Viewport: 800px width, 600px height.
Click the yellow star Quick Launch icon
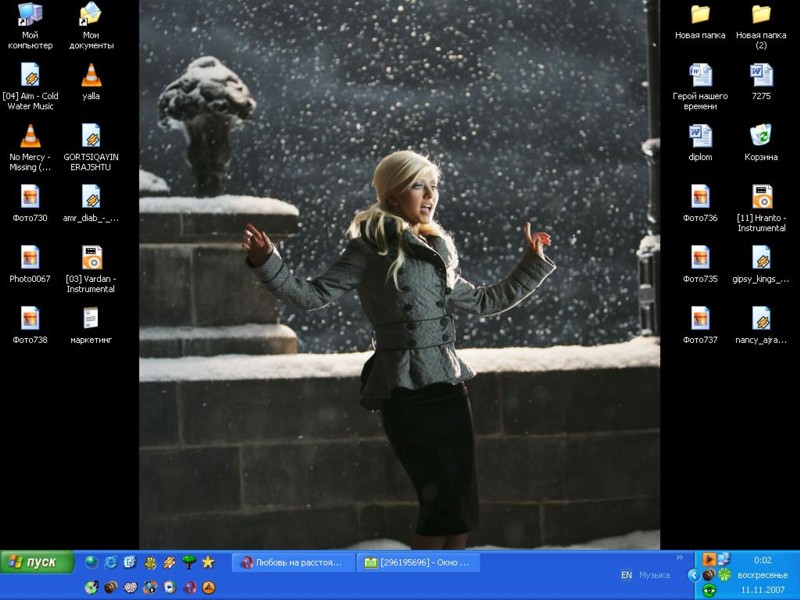point(208,562)
